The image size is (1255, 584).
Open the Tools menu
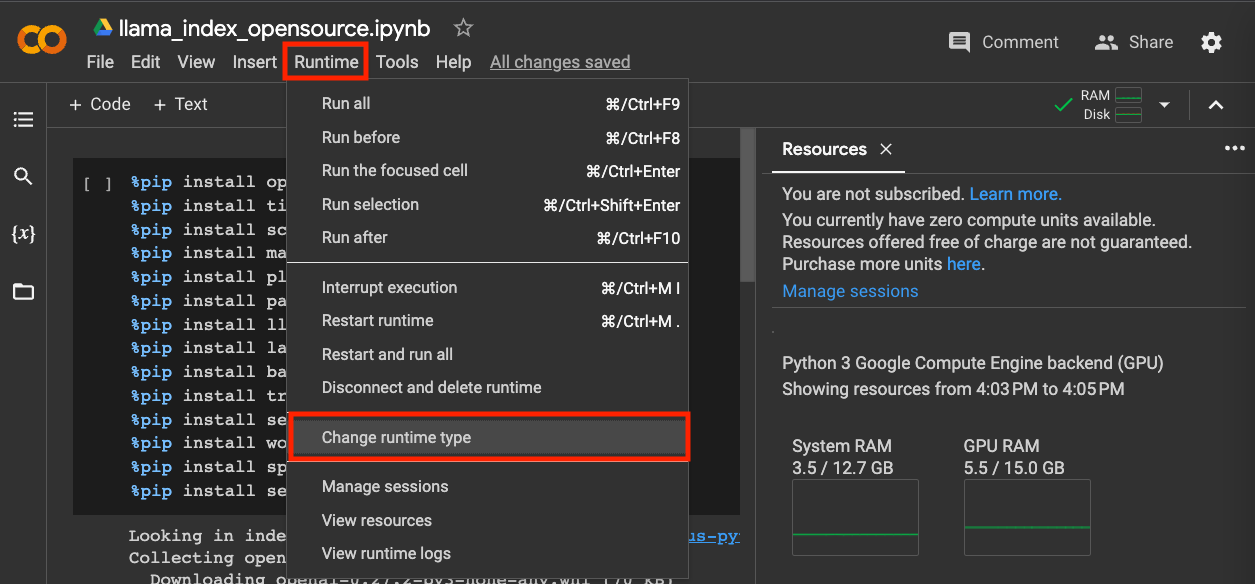tap(397, 62)
